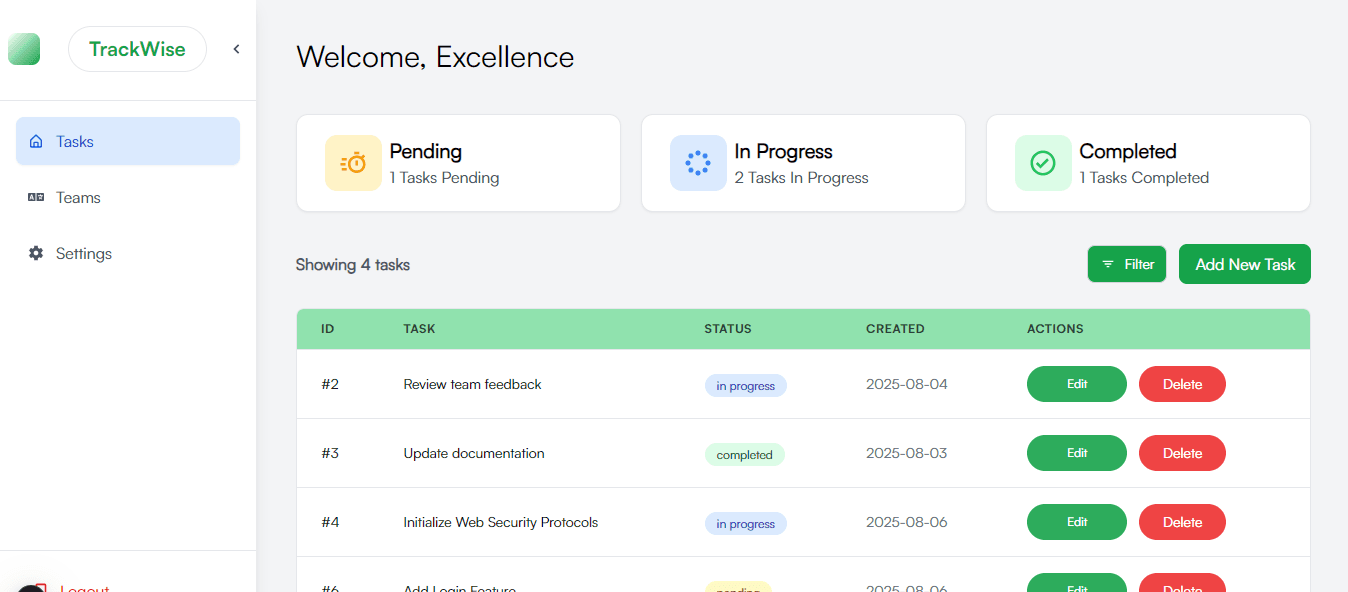Click the Settings gear icon
Image resolution: width=1348 pixels, height=592 pixels.
point(36,254)
